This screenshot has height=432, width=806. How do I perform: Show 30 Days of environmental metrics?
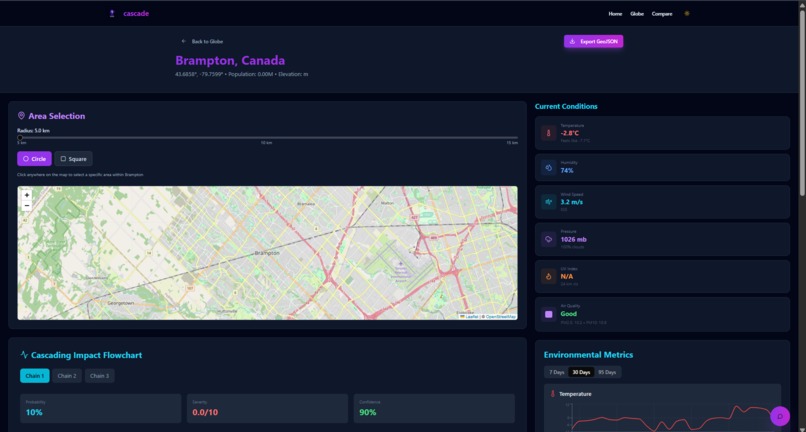point(581,372)
